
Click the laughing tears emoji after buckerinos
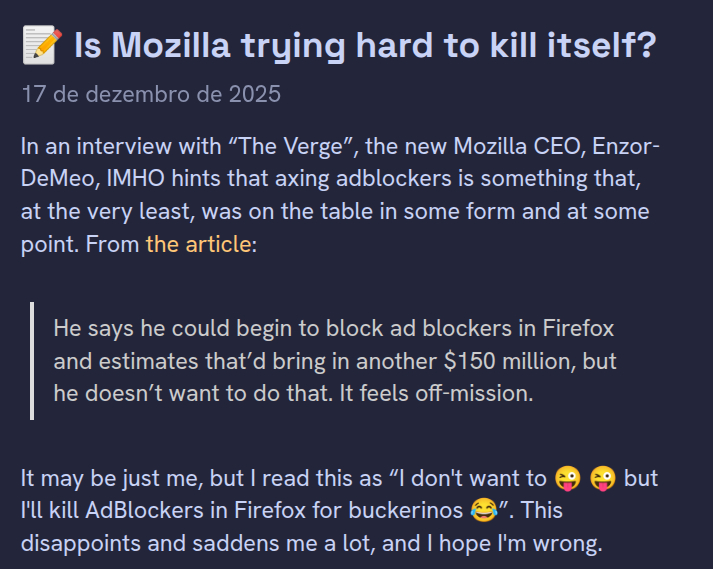[x=484, y=511]
